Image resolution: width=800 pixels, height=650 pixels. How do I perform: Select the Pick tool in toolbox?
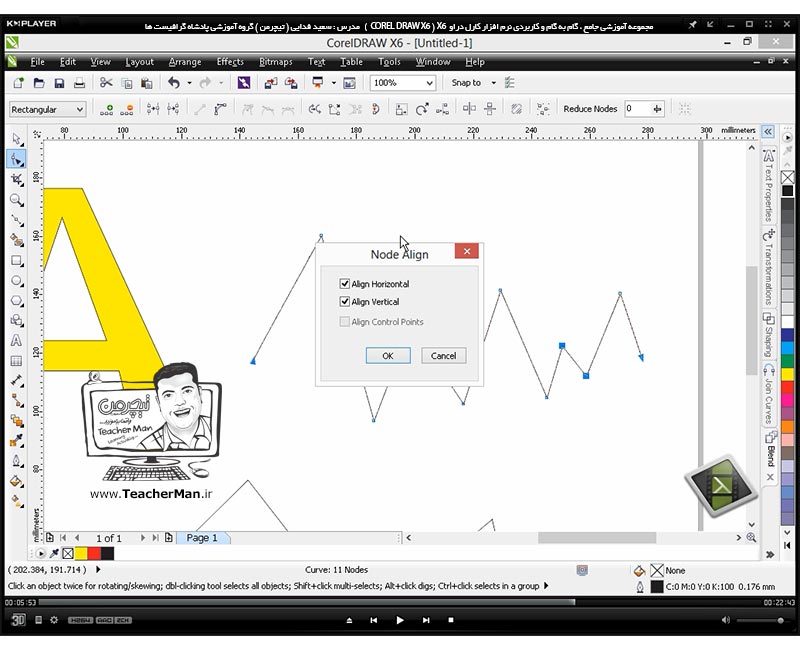click(16, 139)
